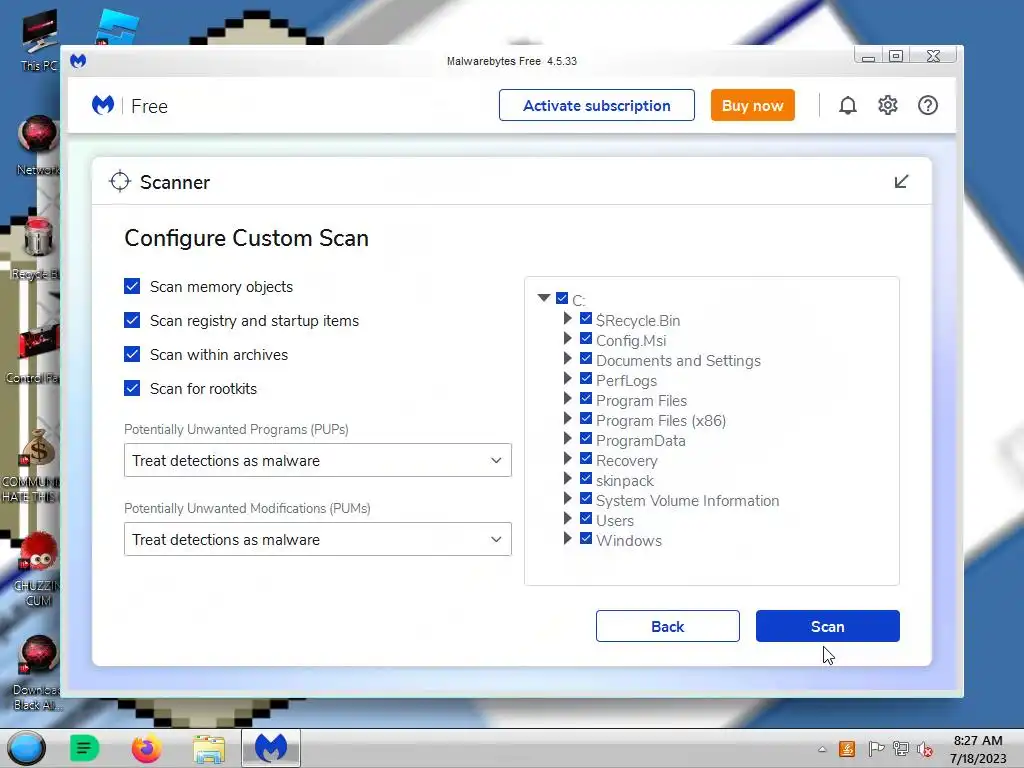1024x768 pixels.
Task: Expand the Recovery folder
Action: [x=568, y=458]
